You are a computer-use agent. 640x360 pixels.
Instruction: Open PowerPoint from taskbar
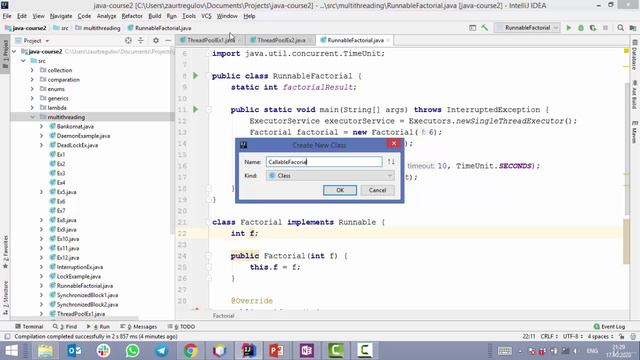click(277, 351)
